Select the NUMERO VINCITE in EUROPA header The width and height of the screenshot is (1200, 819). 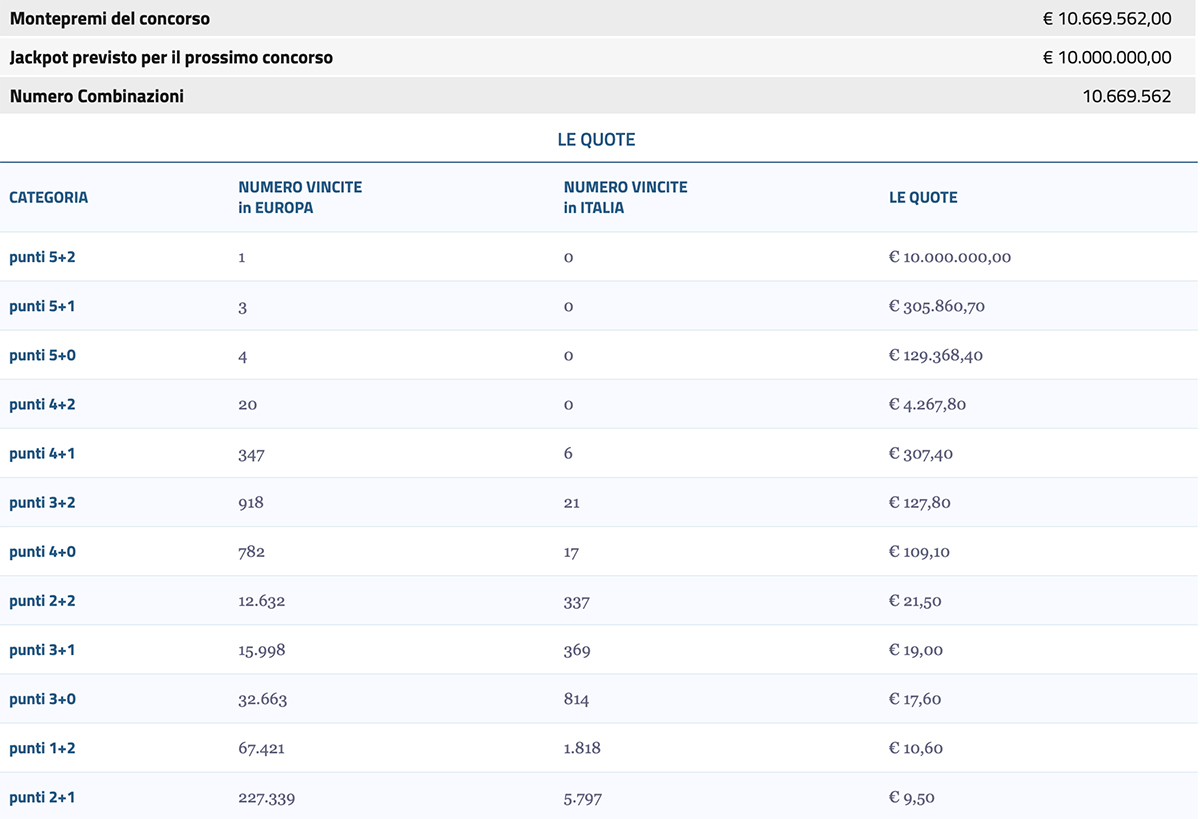(x=300, y=195)
